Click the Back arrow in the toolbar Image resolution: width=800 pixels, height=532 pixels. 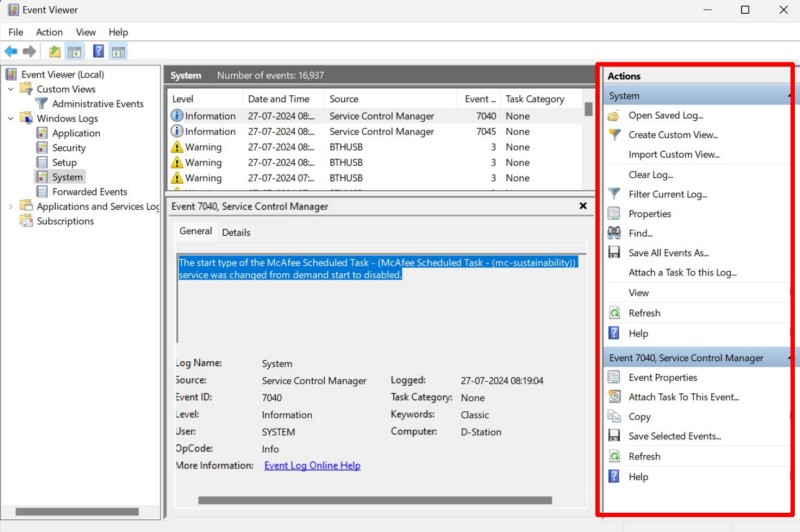(11, 51)
